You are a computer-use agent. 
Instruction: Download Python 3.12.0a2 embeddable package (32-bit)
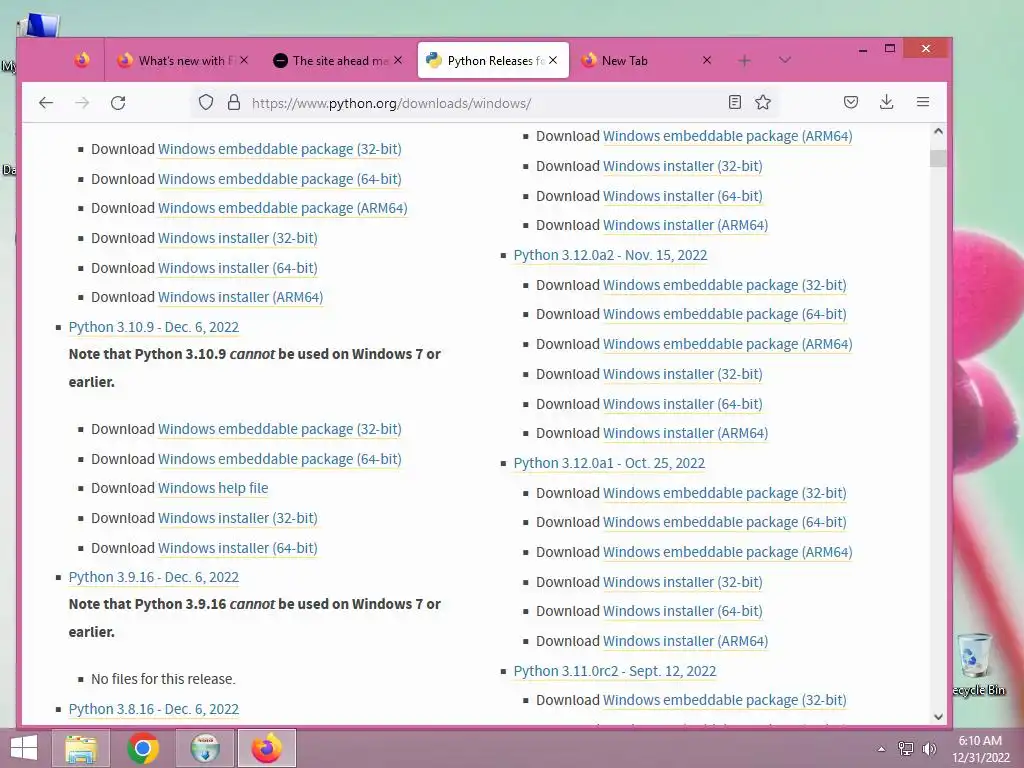724,285
